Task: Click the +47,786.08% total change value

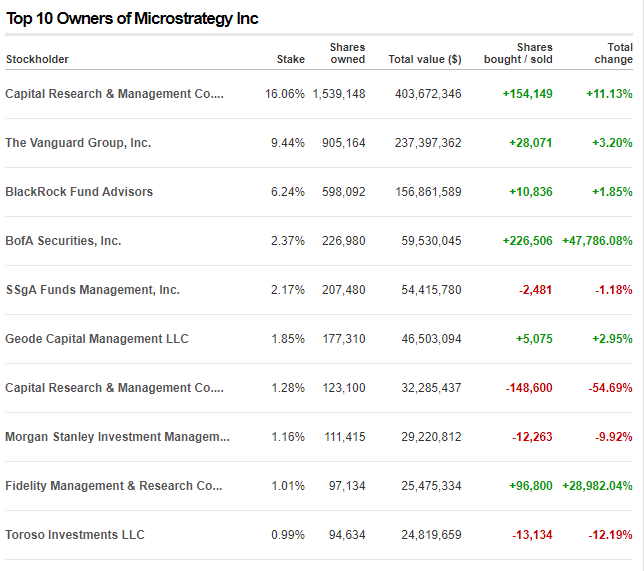Action: tap(598, 241)
